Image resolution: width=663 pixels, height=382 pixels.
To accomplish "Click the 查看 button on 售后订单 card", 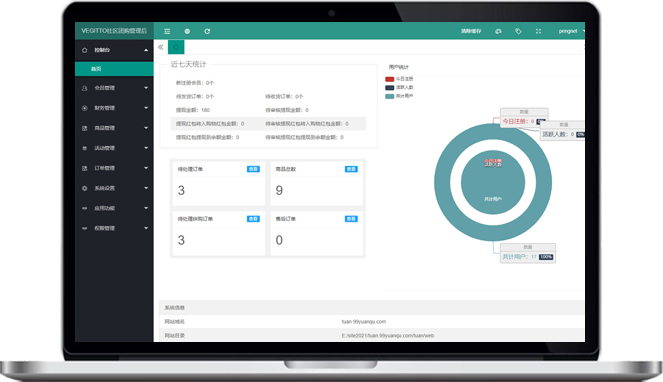I will [351, 219].
